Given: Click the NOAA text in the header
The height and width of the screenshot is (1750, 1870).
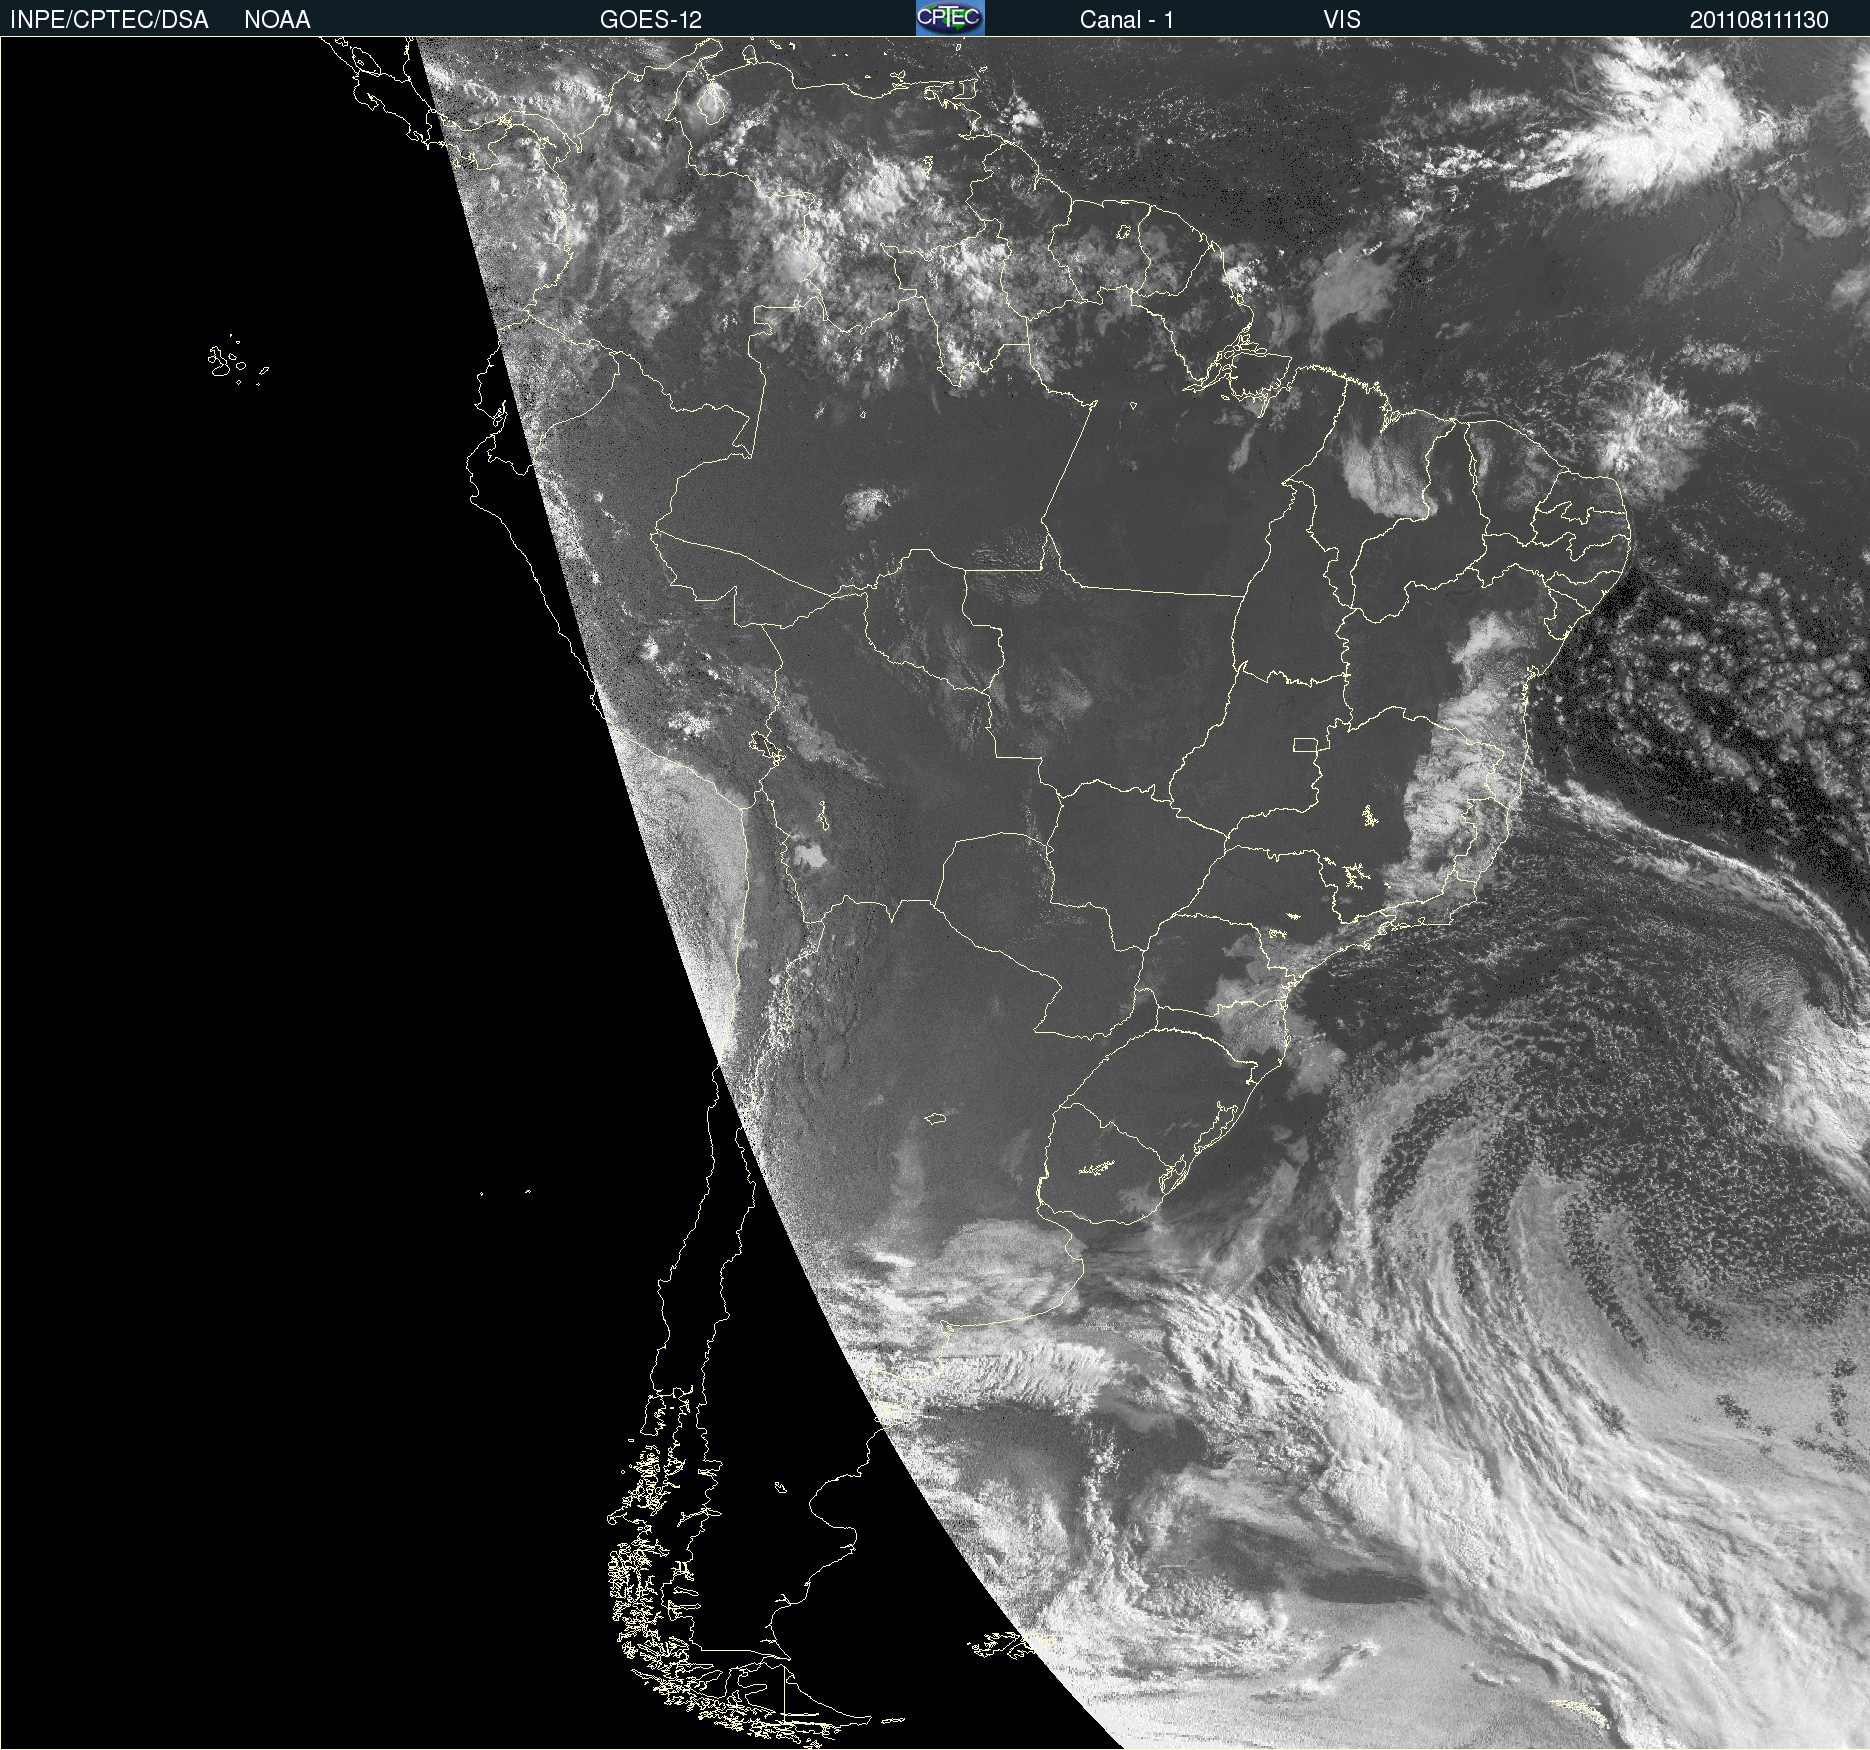Looking at the screenshot, I should click(x=277, y=20).
